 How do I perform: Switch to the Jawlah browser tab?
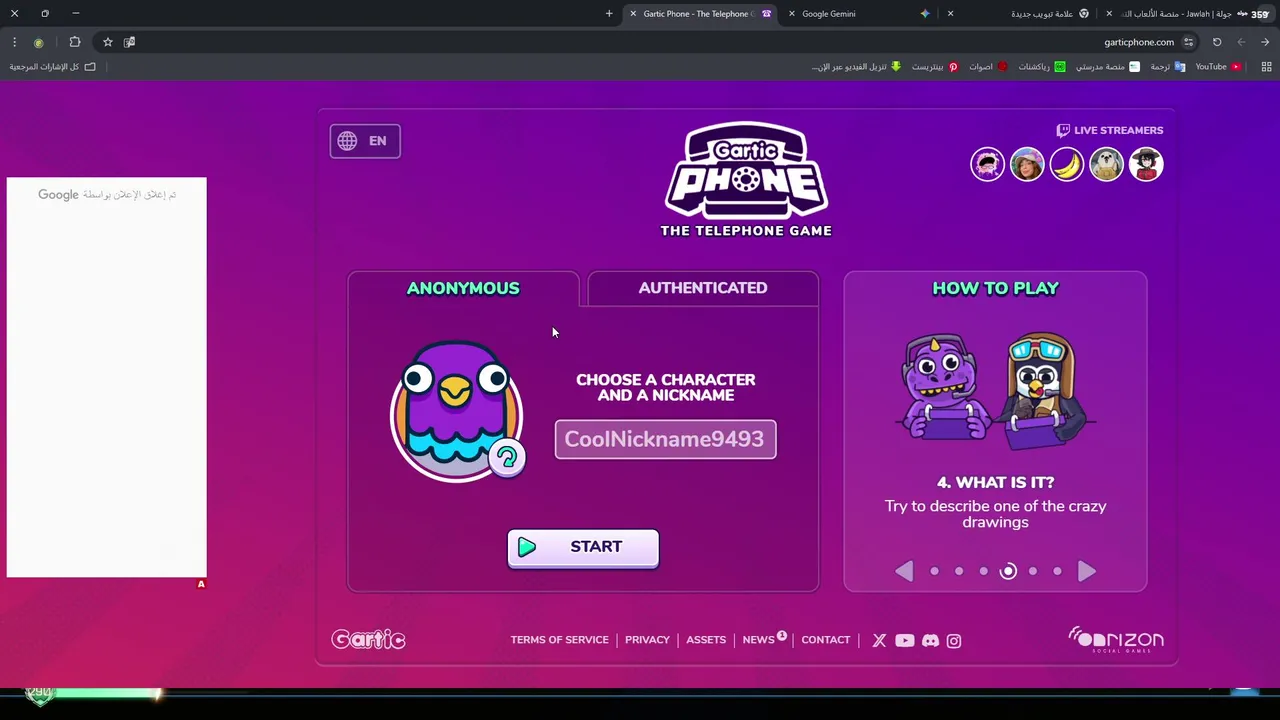tap(1180, 14)
